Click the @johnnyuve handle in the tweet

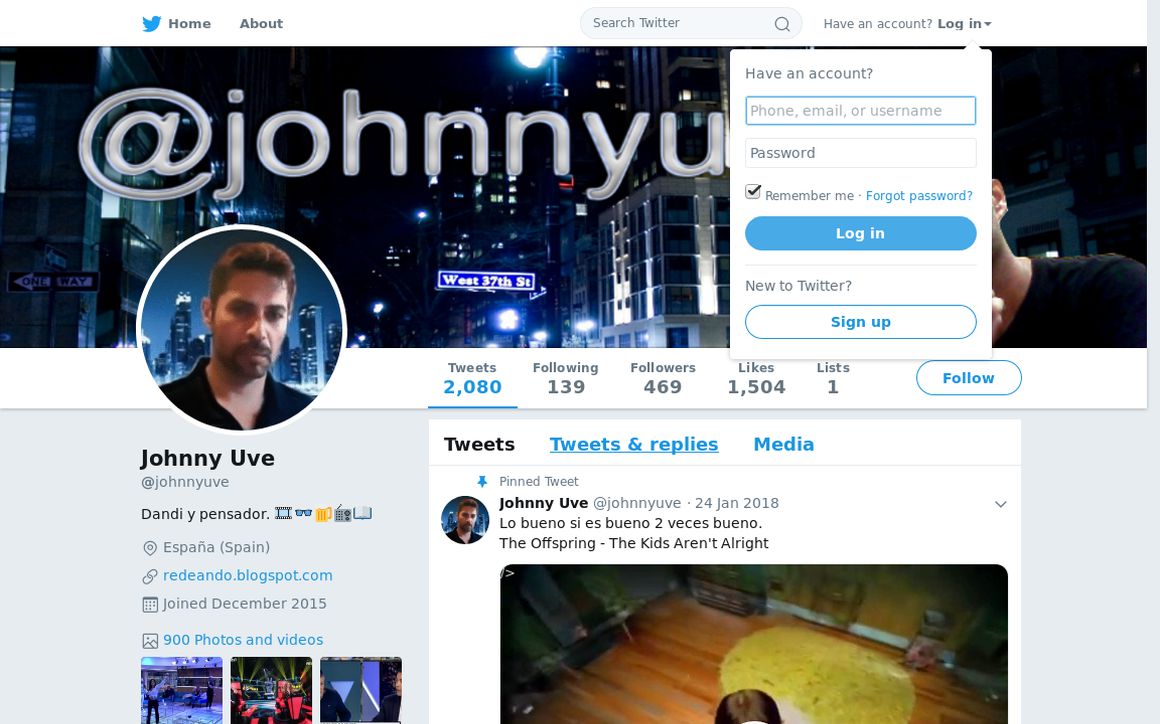click(637, 503)
